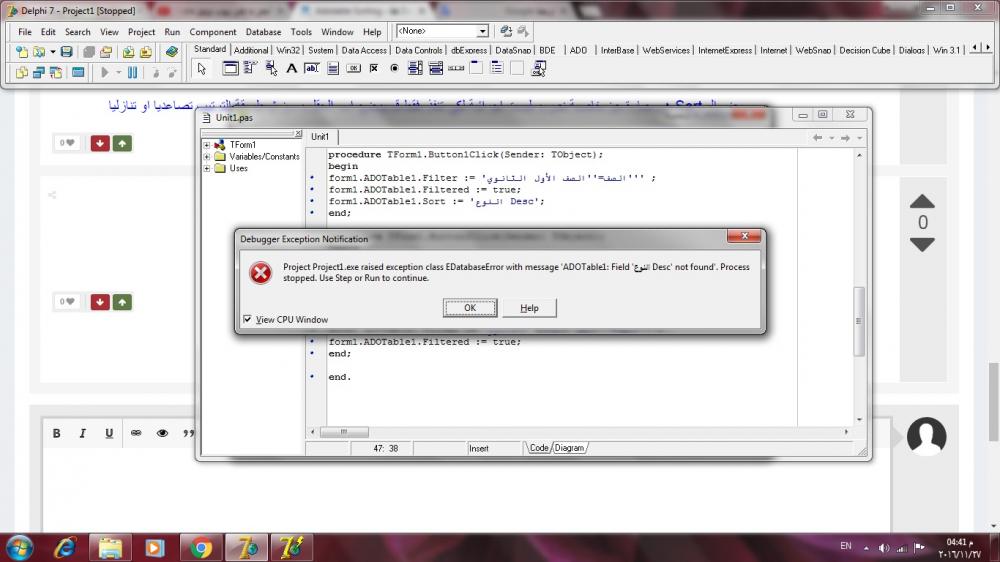Image resolution: width=1000 pixels, height=562 pixels.
Task: Click Toggle Form/Unit toolbar icon
Action: coord(56,73)
